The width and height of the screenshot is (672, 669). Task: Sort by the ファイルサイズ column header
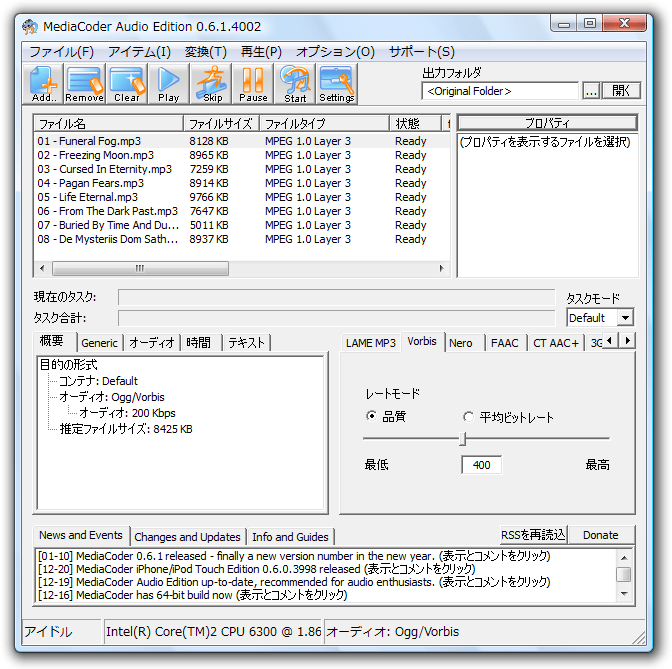tap(221, 124)
